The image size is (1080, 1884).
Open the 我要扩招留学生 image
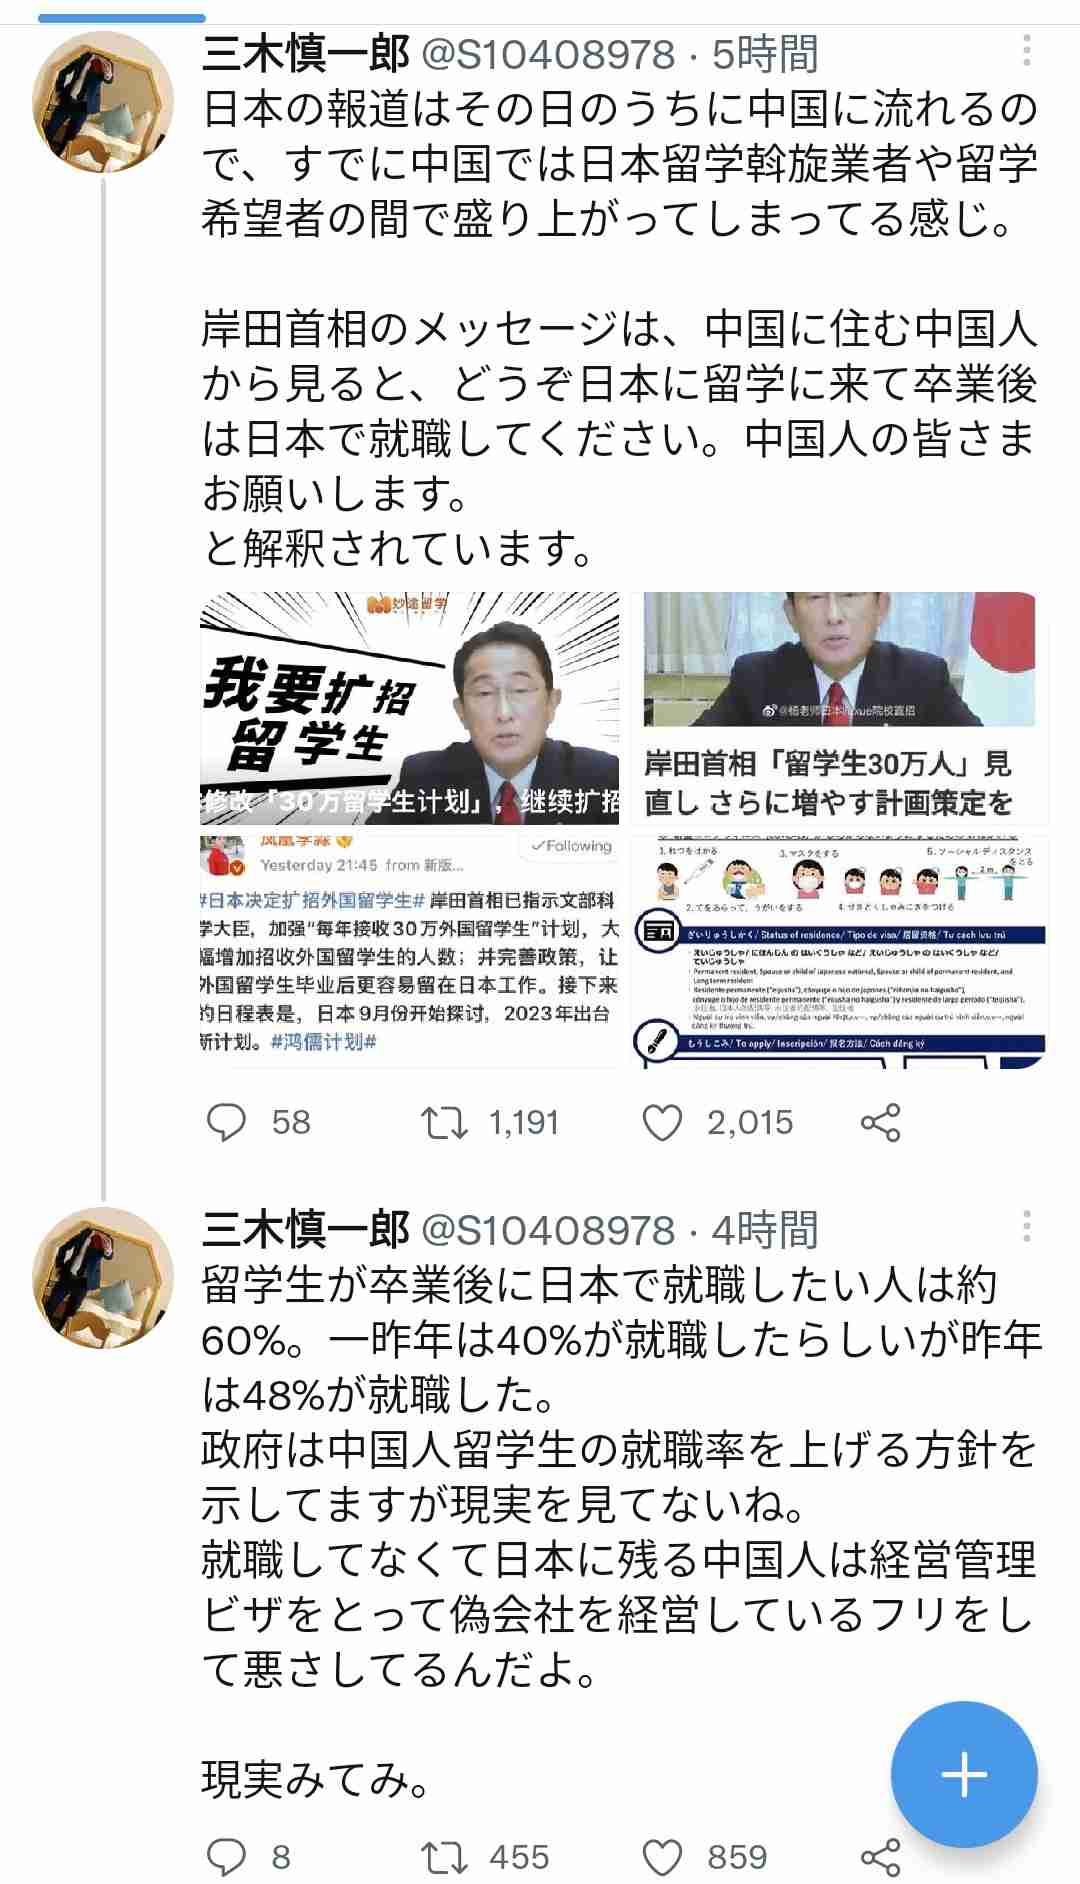click(410, 707)
